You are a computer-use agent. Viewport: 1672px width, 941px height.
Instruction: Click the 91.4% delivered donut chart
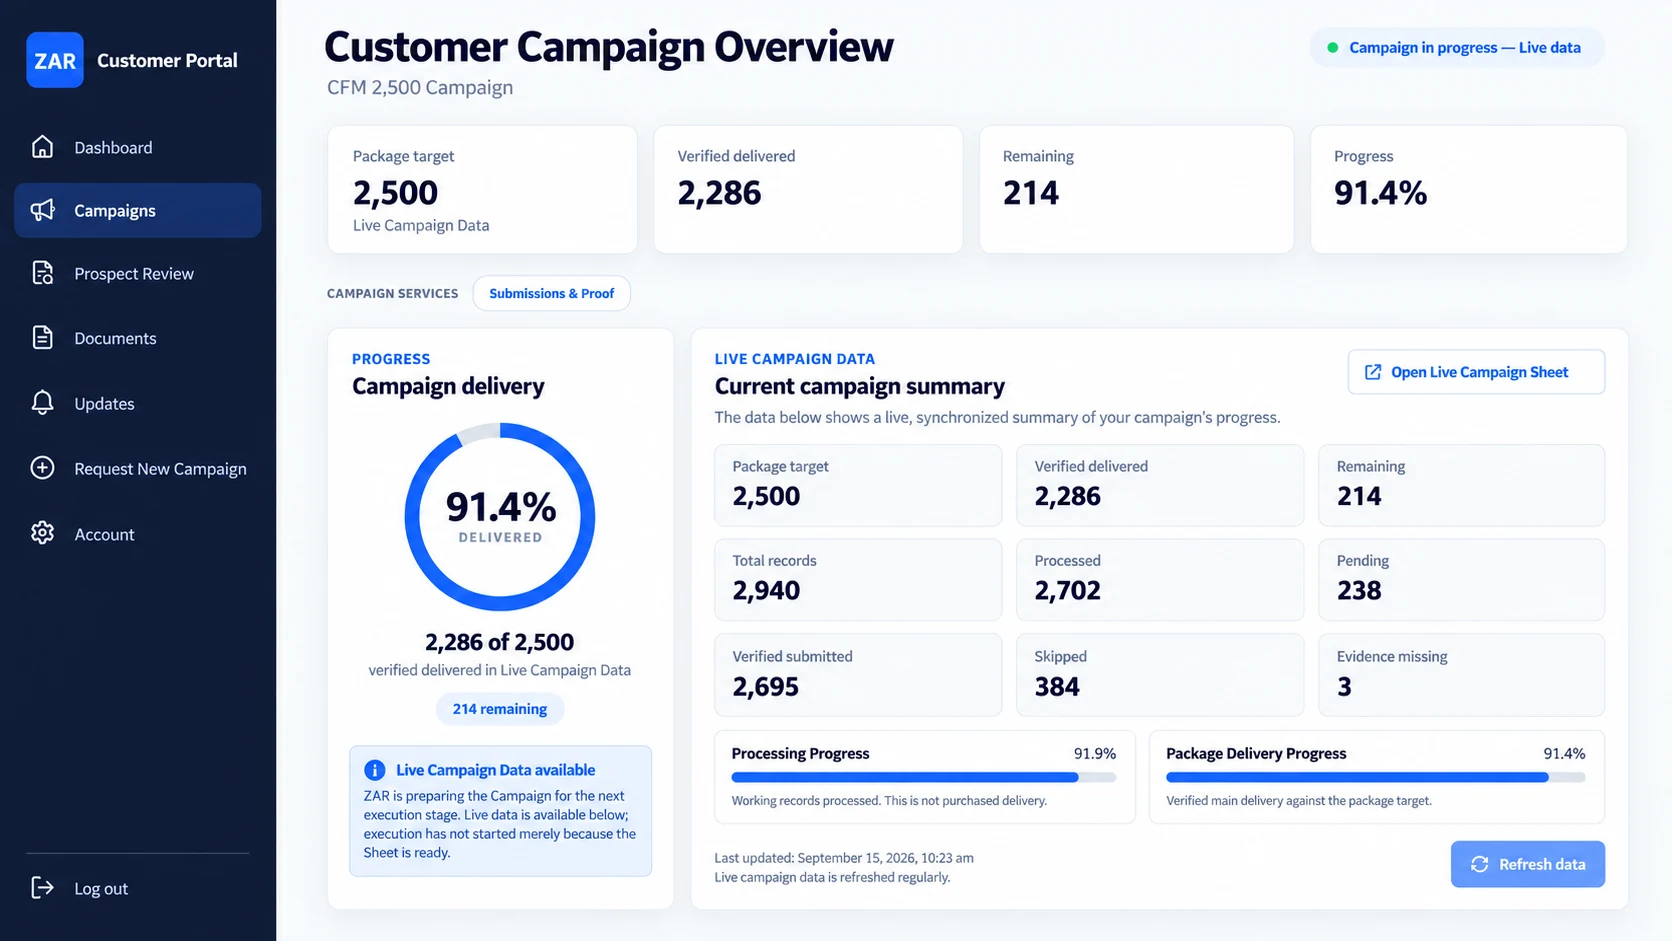500,517
